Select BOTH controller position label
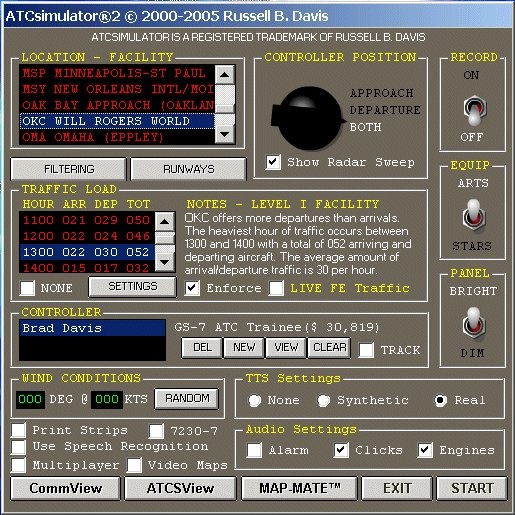515x515 pixels. 365,127
